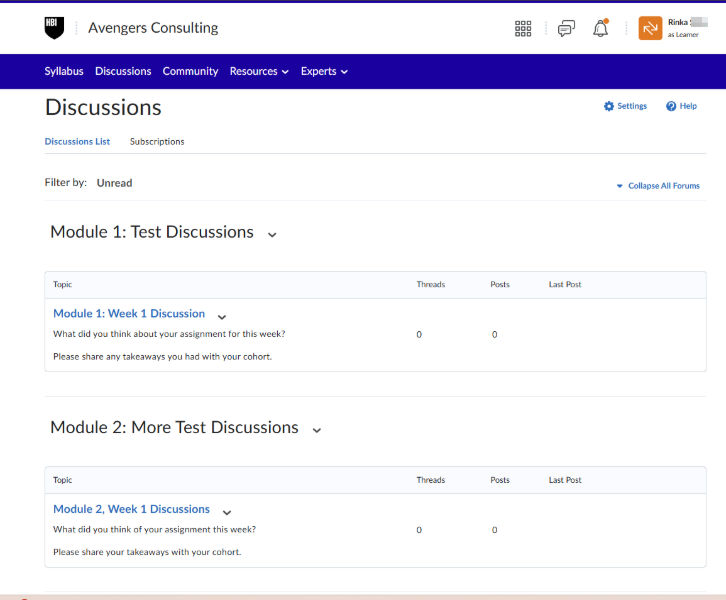Open Module 2, Week 1 Discussions topic
The height and width of the screenshot is (600, 726).
tap(131, 509)
